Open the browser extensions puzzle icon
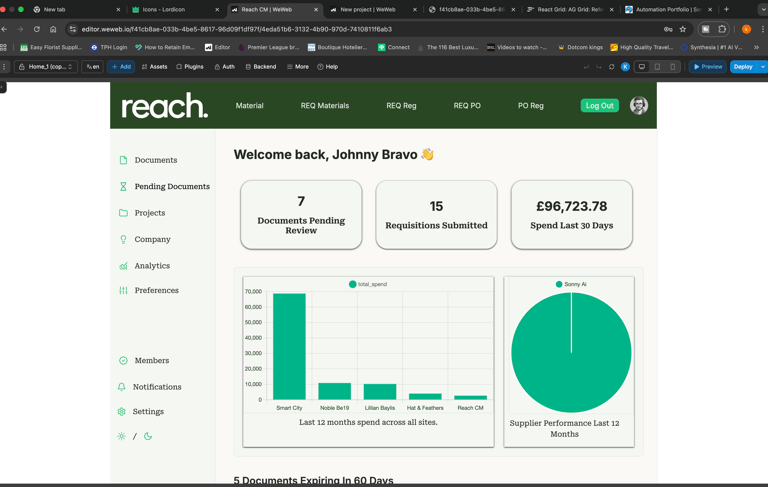This screenshot has height=487, width=768. coord(722,29)
